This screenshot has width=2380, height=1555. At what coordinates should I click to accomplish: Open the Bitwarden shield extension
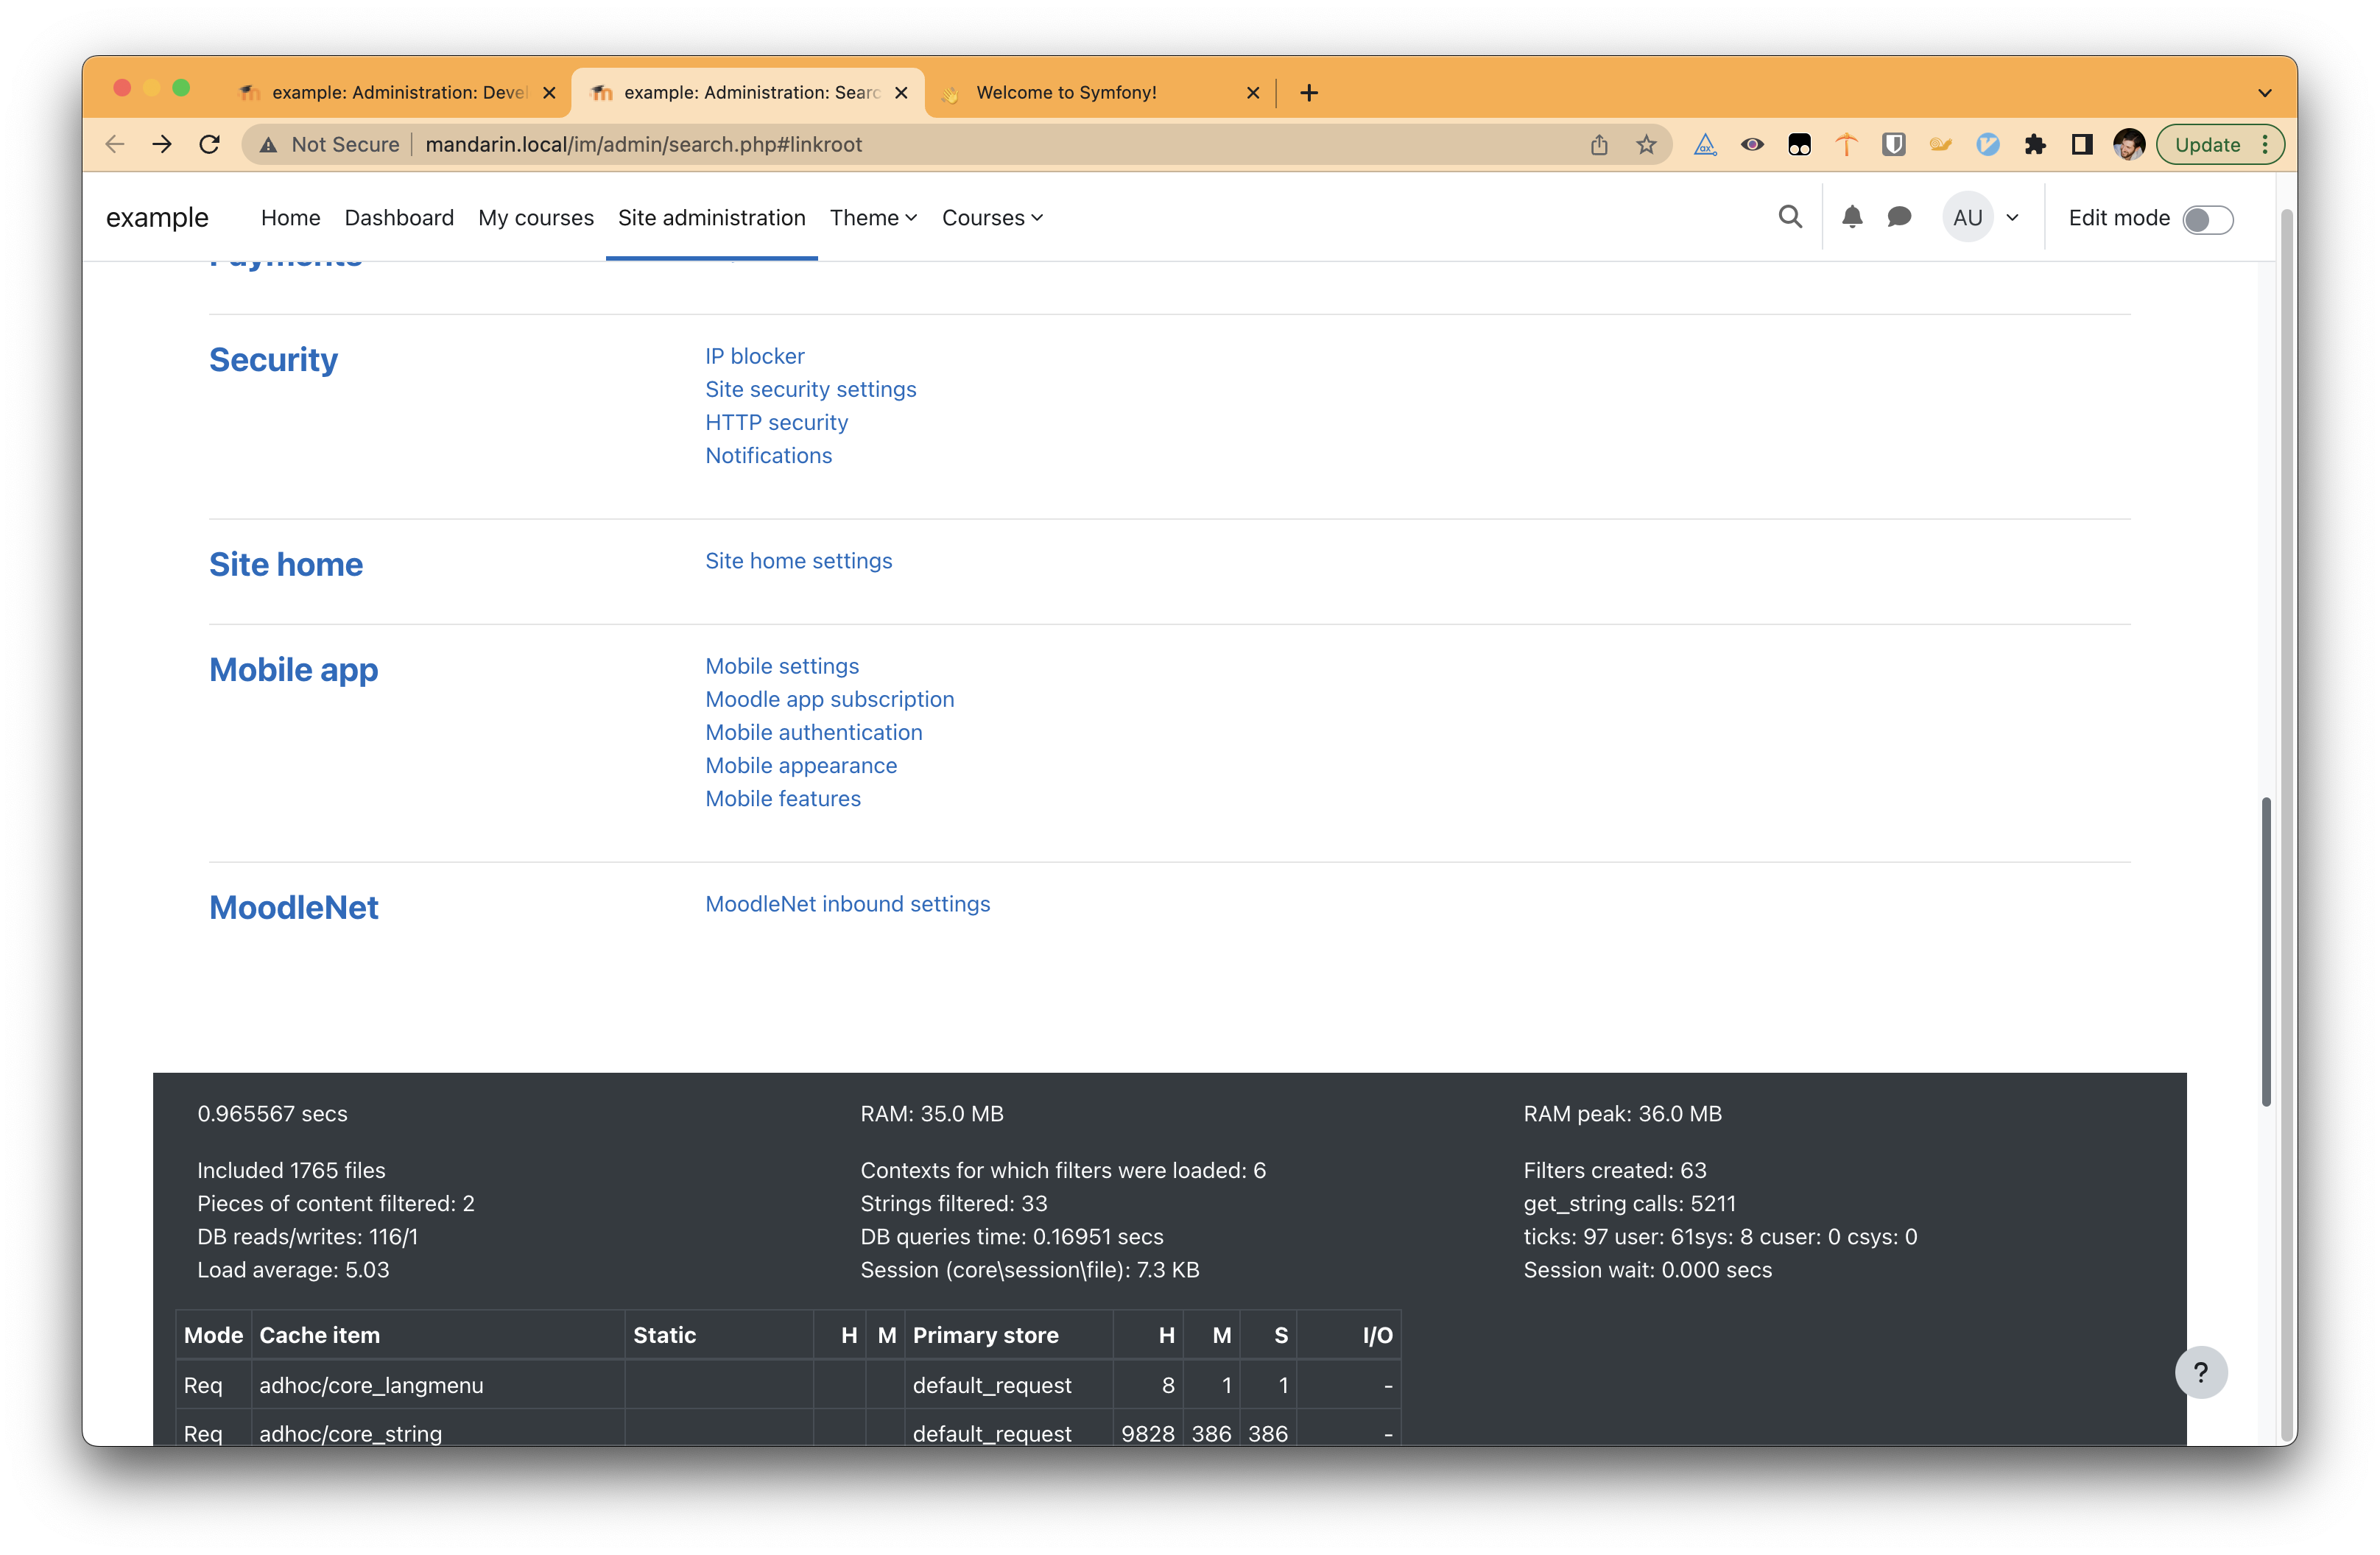(x=1893, y=145)
